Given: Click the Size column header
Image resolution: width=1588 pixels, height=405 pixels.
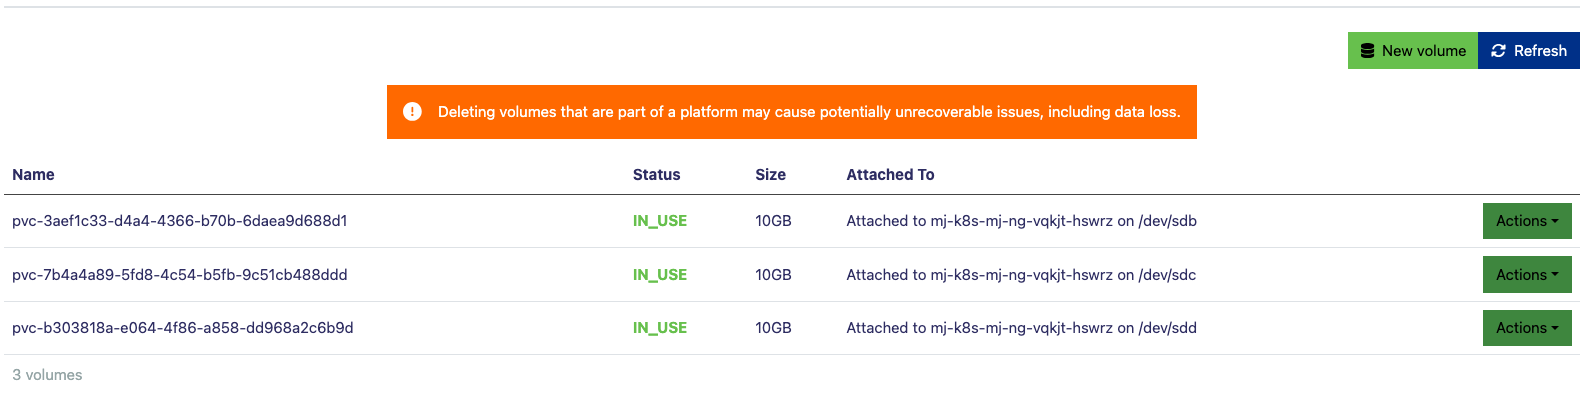Looking at the screenshot, I should [x=770, y=175].
